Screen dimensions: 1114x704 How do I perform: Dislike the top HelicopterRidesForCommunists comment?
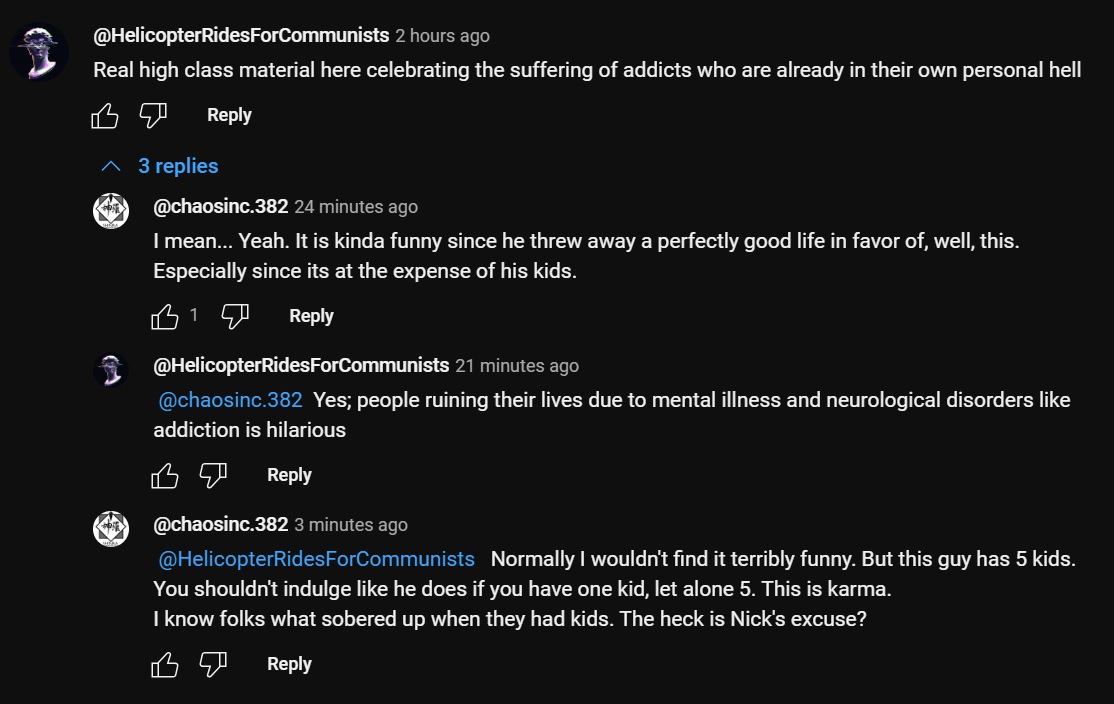click(152, 116)
